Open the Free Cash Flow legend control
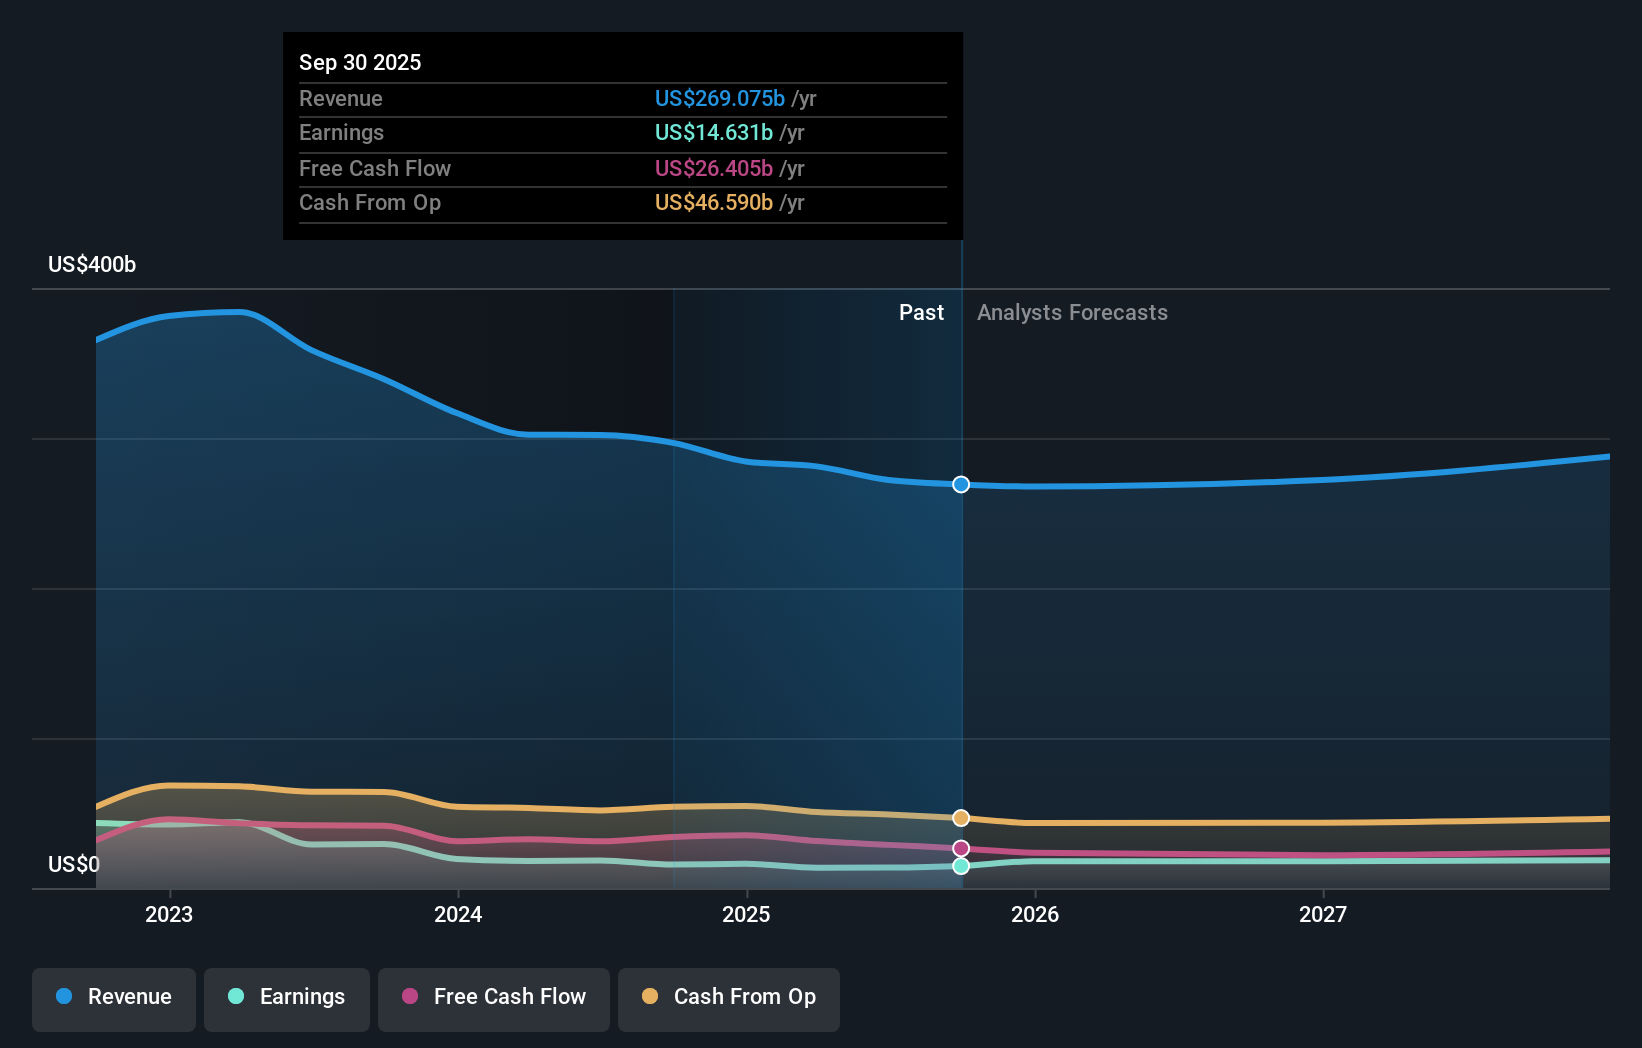 click(x=493, y=997)
